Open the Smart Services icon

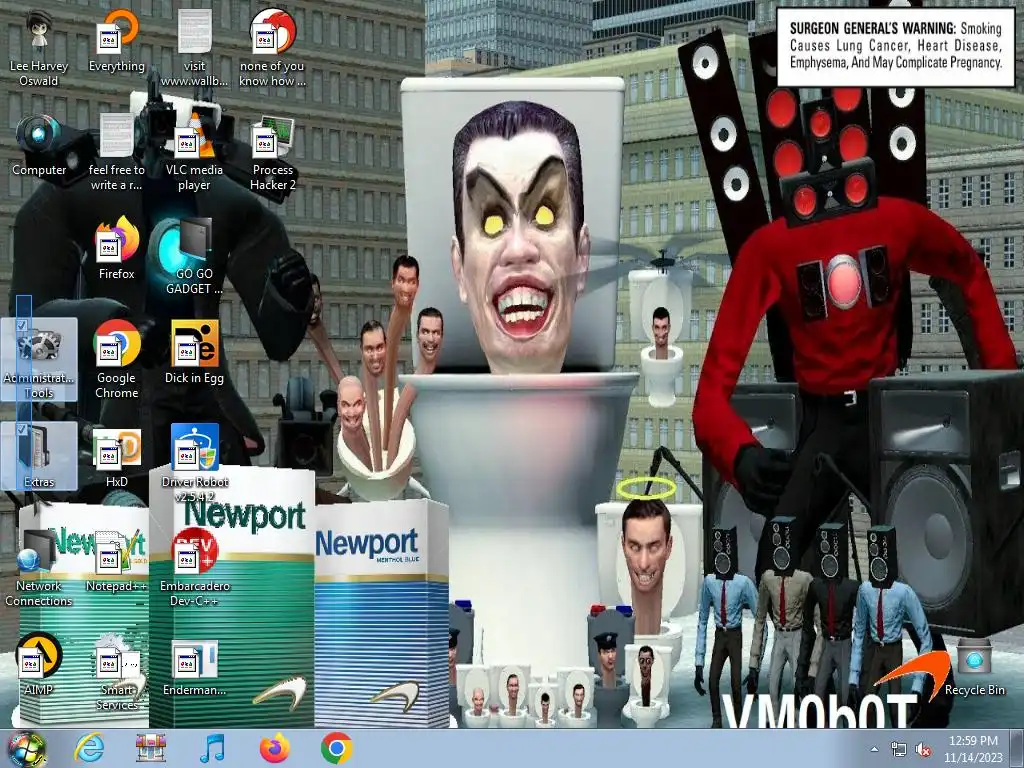116,671
